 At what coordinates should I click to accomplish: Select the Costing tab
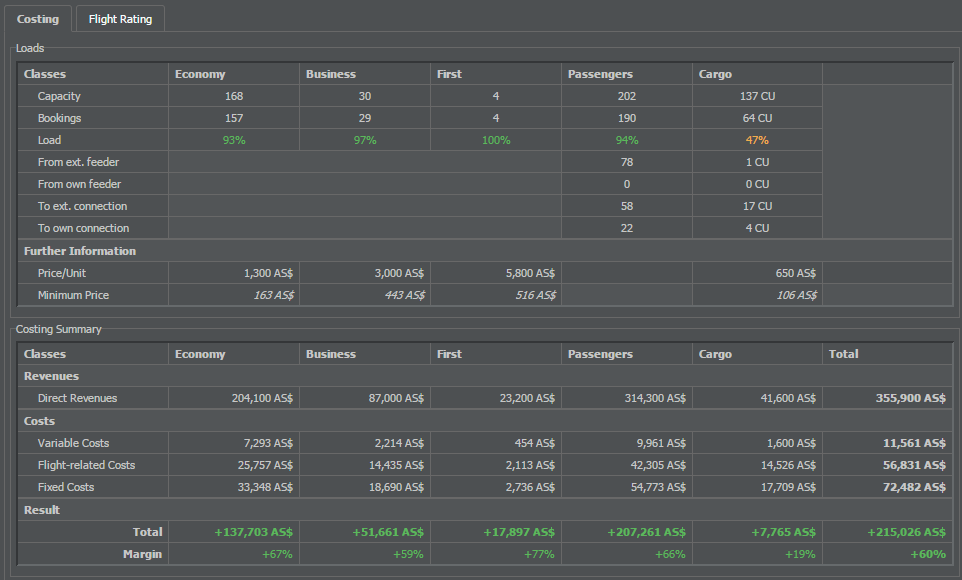(x=38, y=19)
